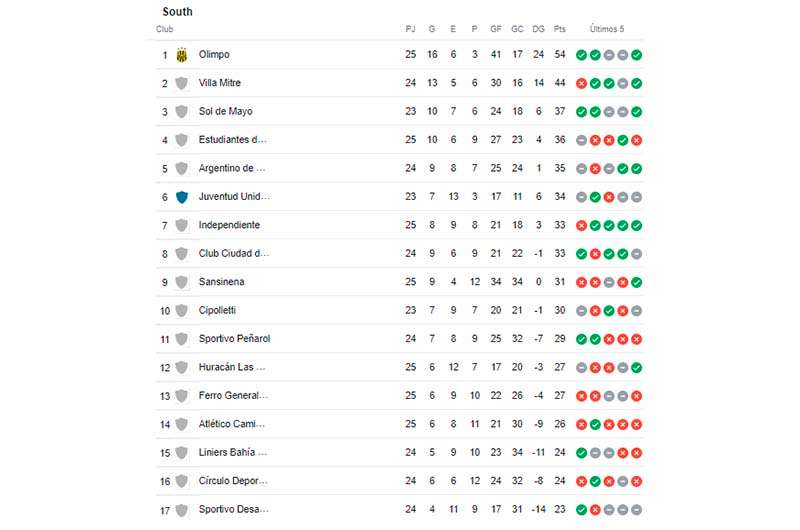
Task: Click the South group heading
Action: [x=178, y=12]
